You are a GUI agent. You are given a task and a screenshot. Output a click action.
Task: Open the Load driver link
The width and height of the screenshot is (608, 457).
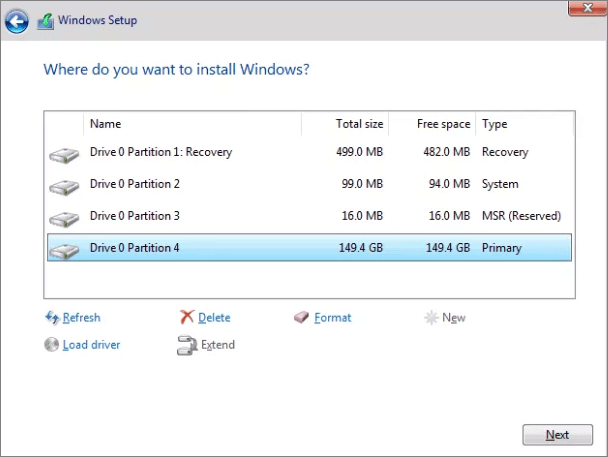tap(91, 345)
